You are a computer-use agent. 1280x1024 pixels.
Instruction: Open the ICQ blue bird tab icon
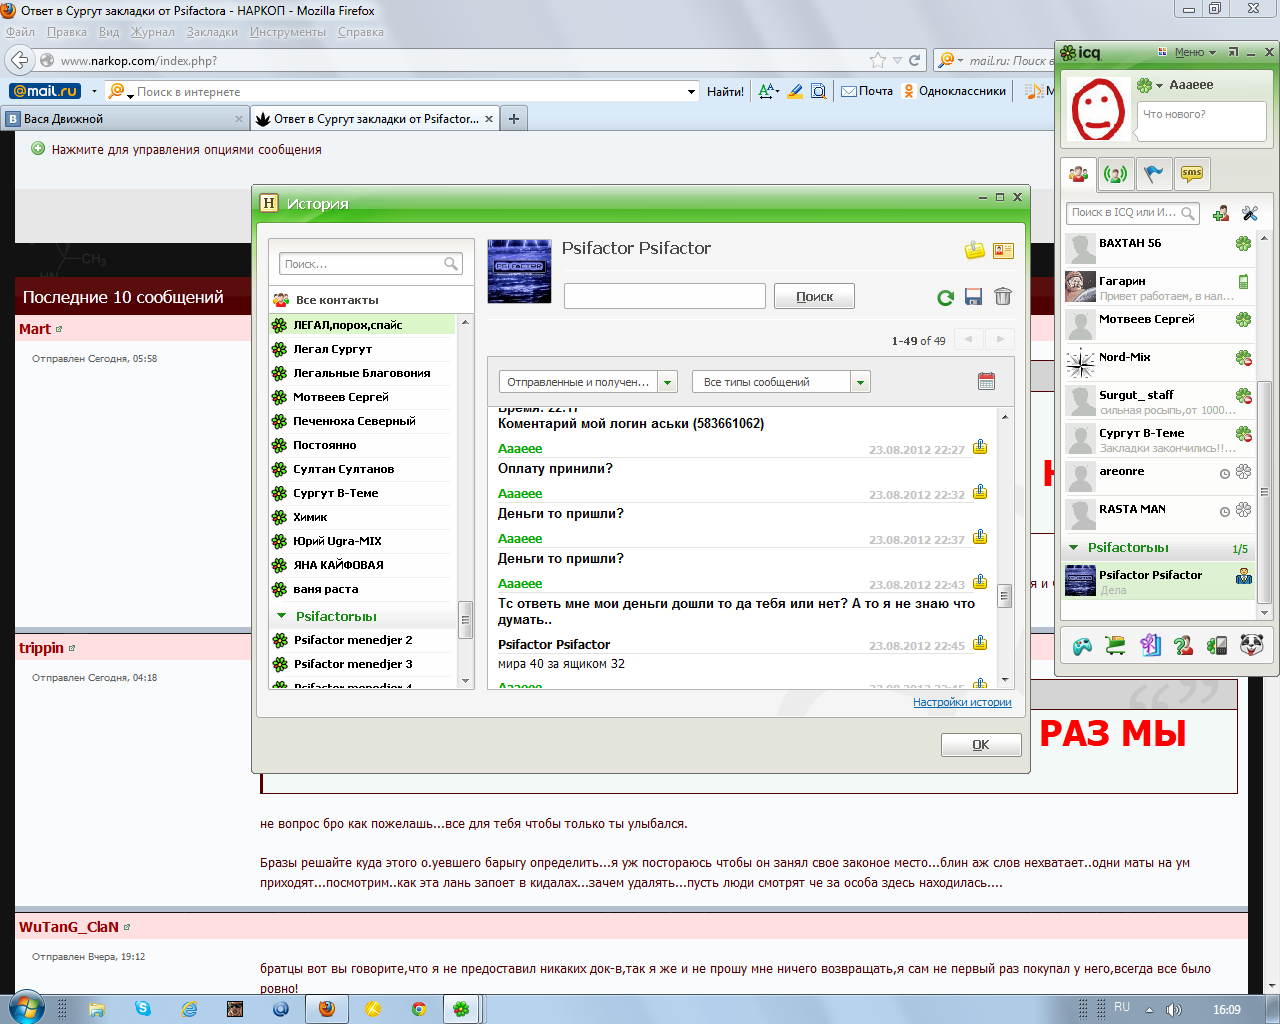1153,174
